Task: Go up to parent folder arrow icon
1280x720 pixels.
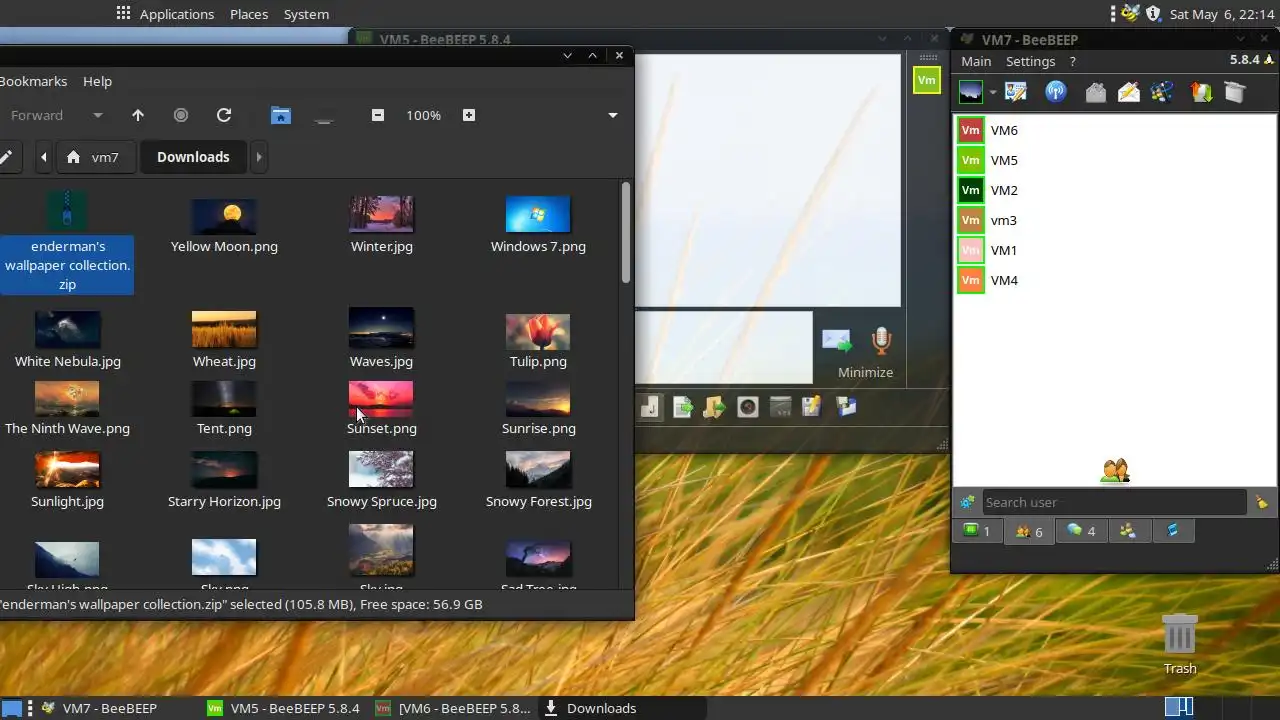Action: (138, 115)
